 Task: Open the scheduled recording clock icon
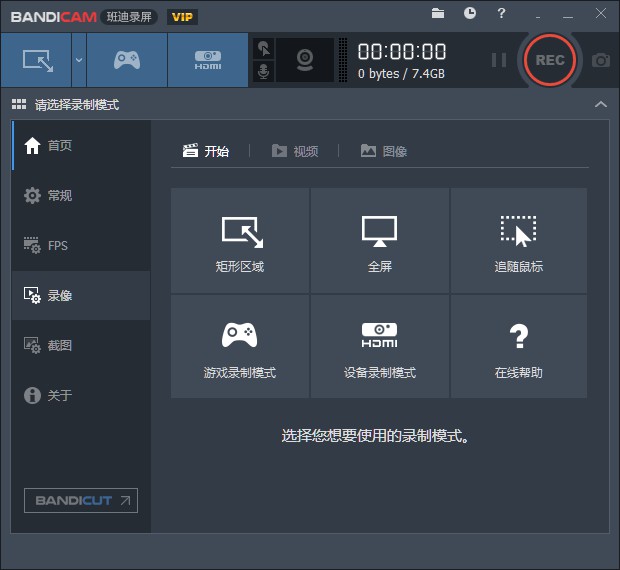(470, 13)
